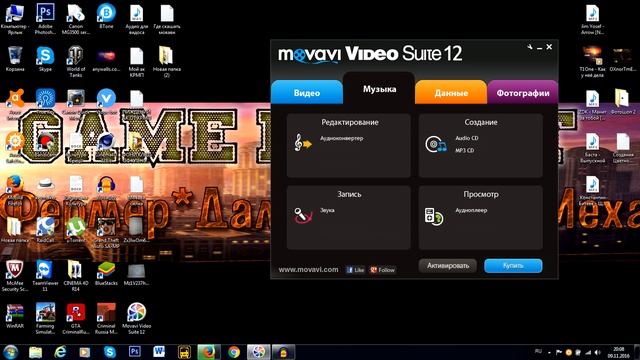Open Windows Media Player from the taskbar
This screenshot has width=640, height=360.
[85, 351]
